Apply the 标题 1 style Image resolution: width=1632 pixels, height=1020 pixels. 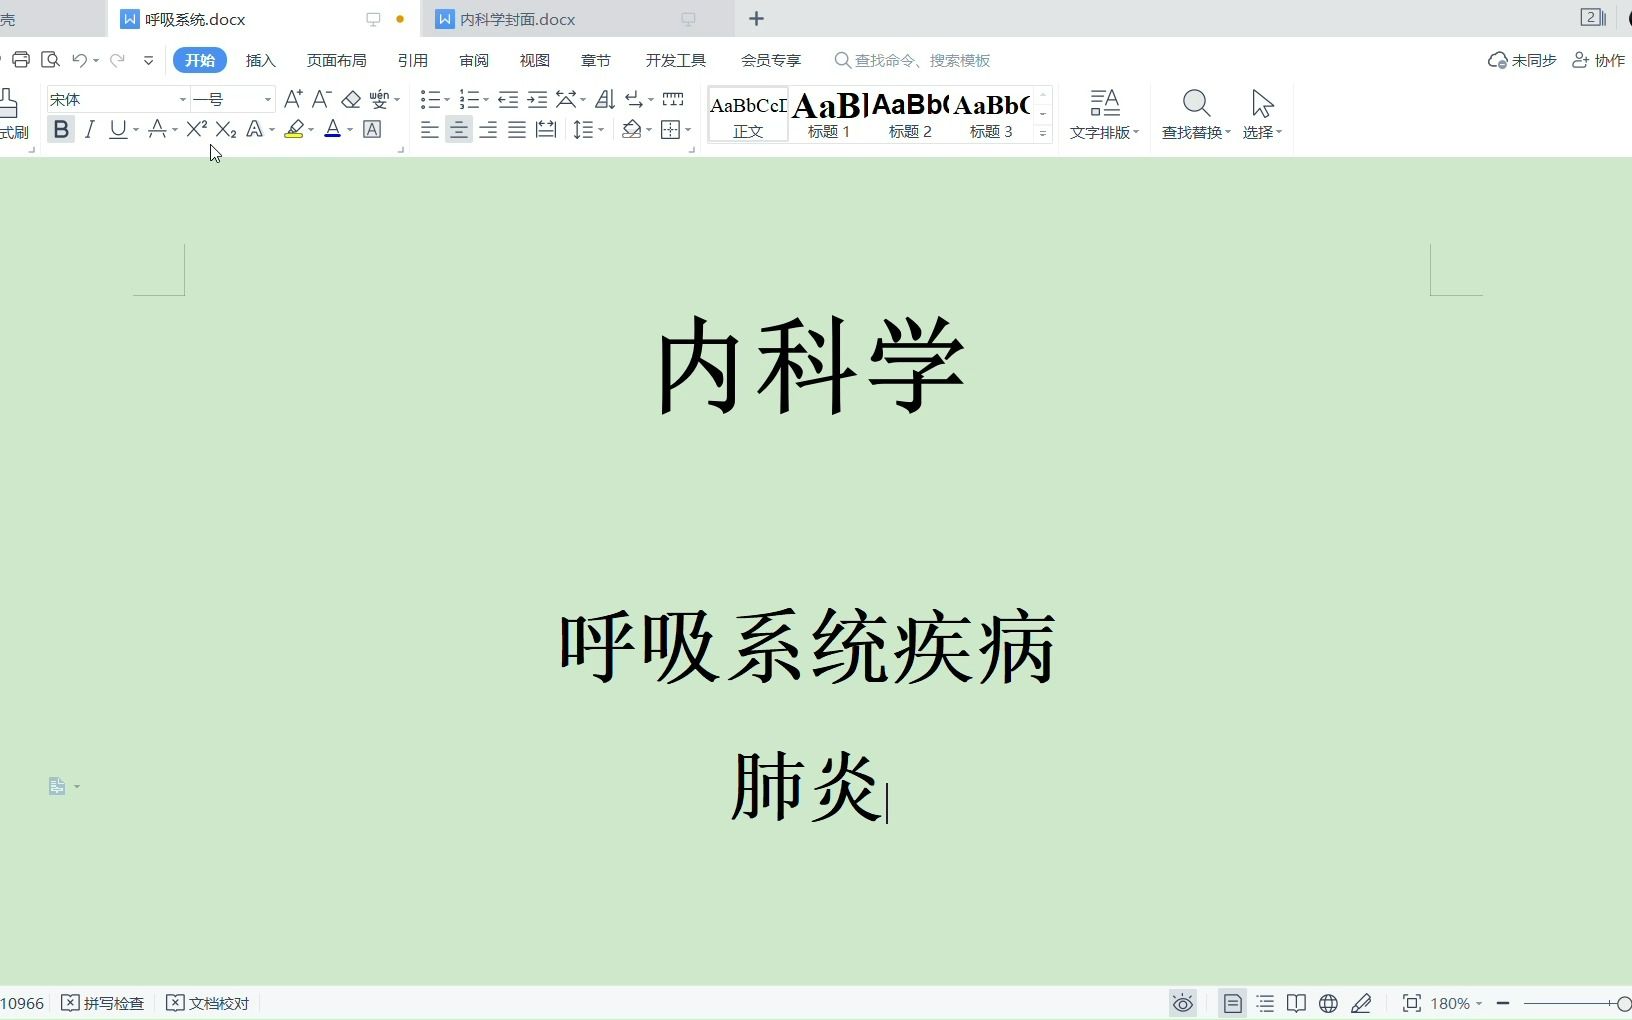(829, 115)
